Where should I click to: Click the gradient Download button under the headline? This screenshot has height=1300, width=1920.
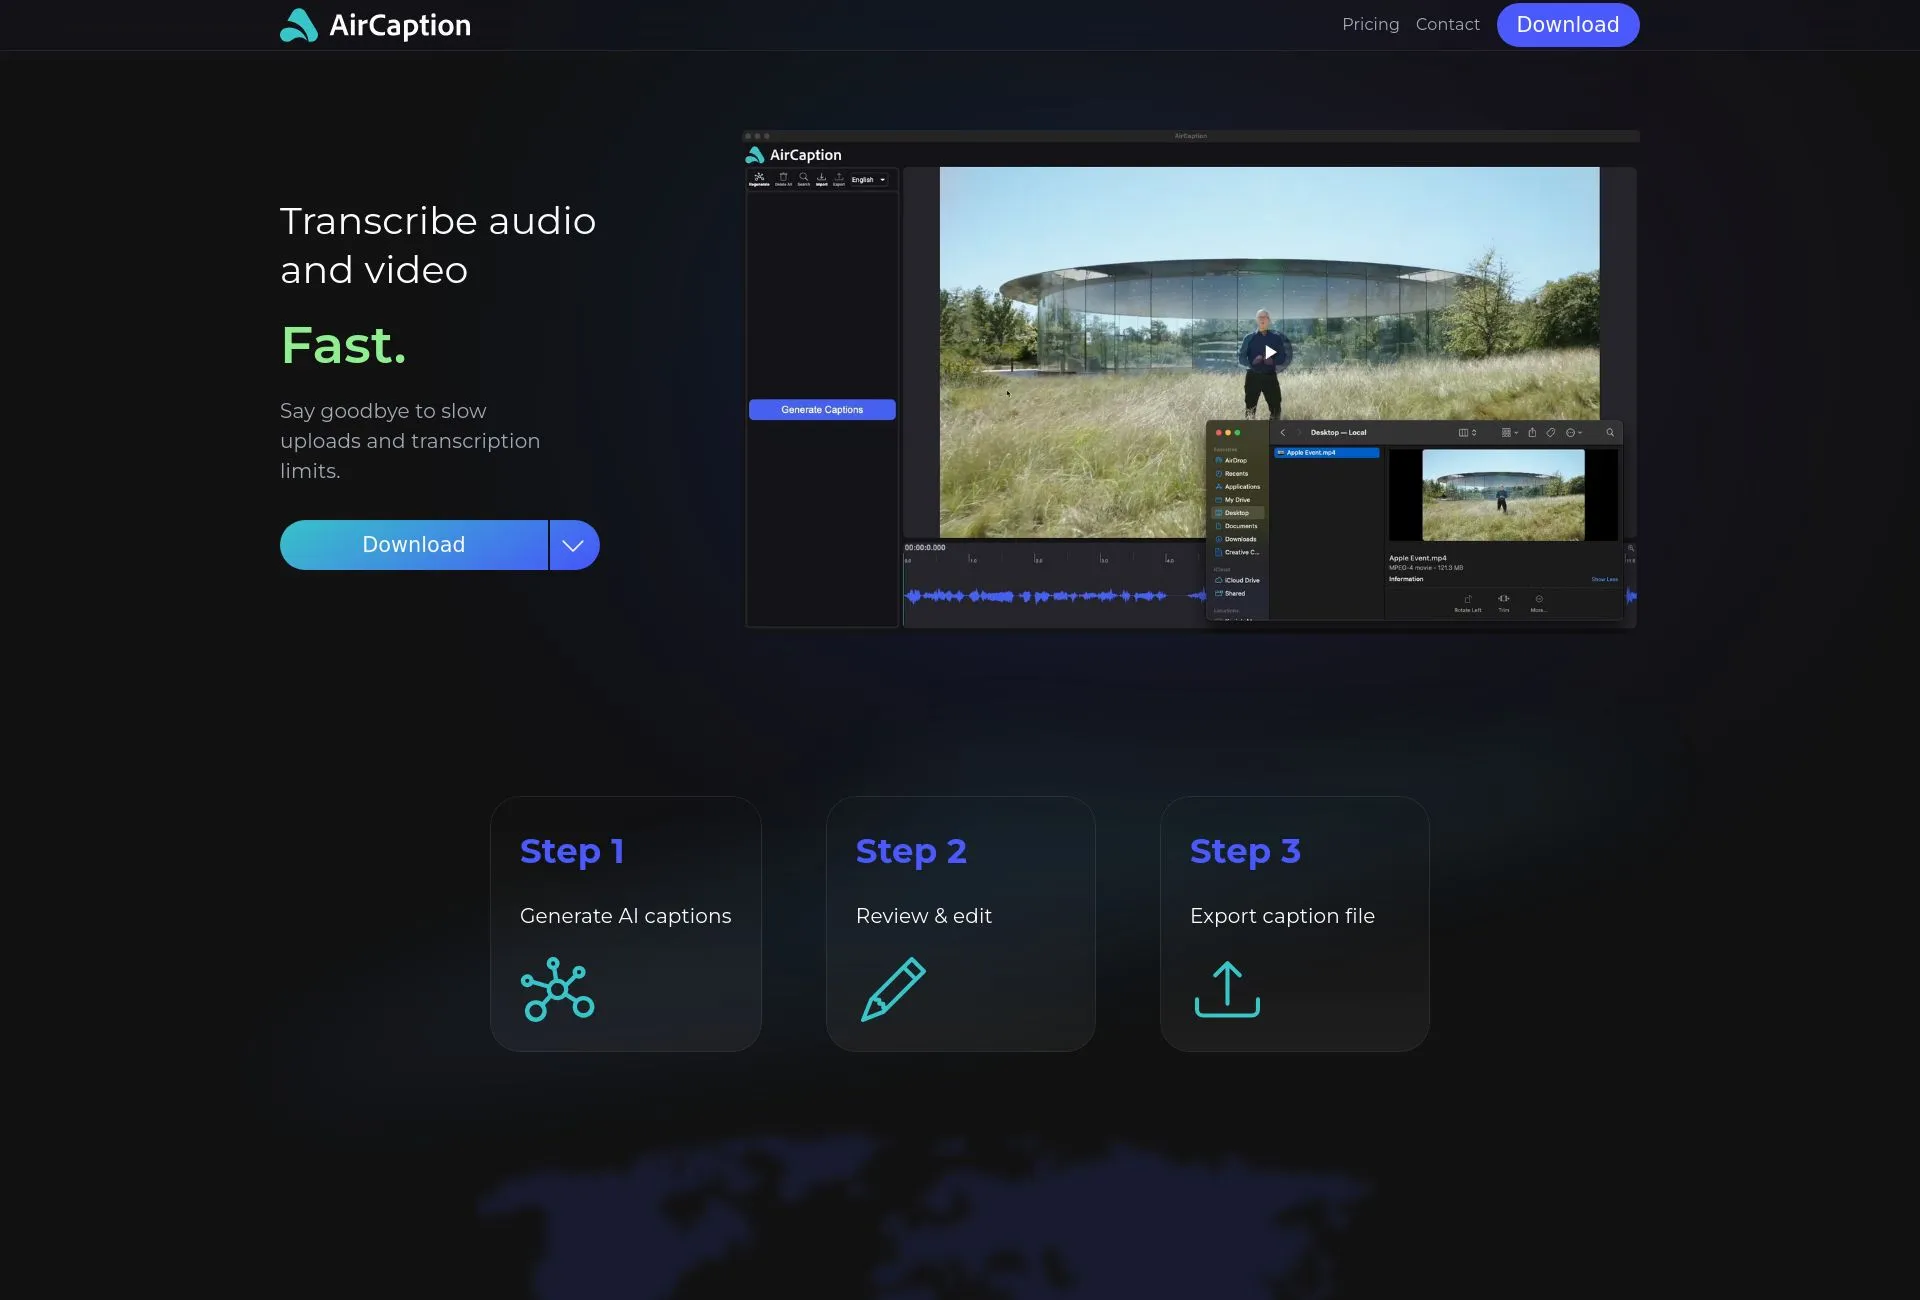point(414,545)
